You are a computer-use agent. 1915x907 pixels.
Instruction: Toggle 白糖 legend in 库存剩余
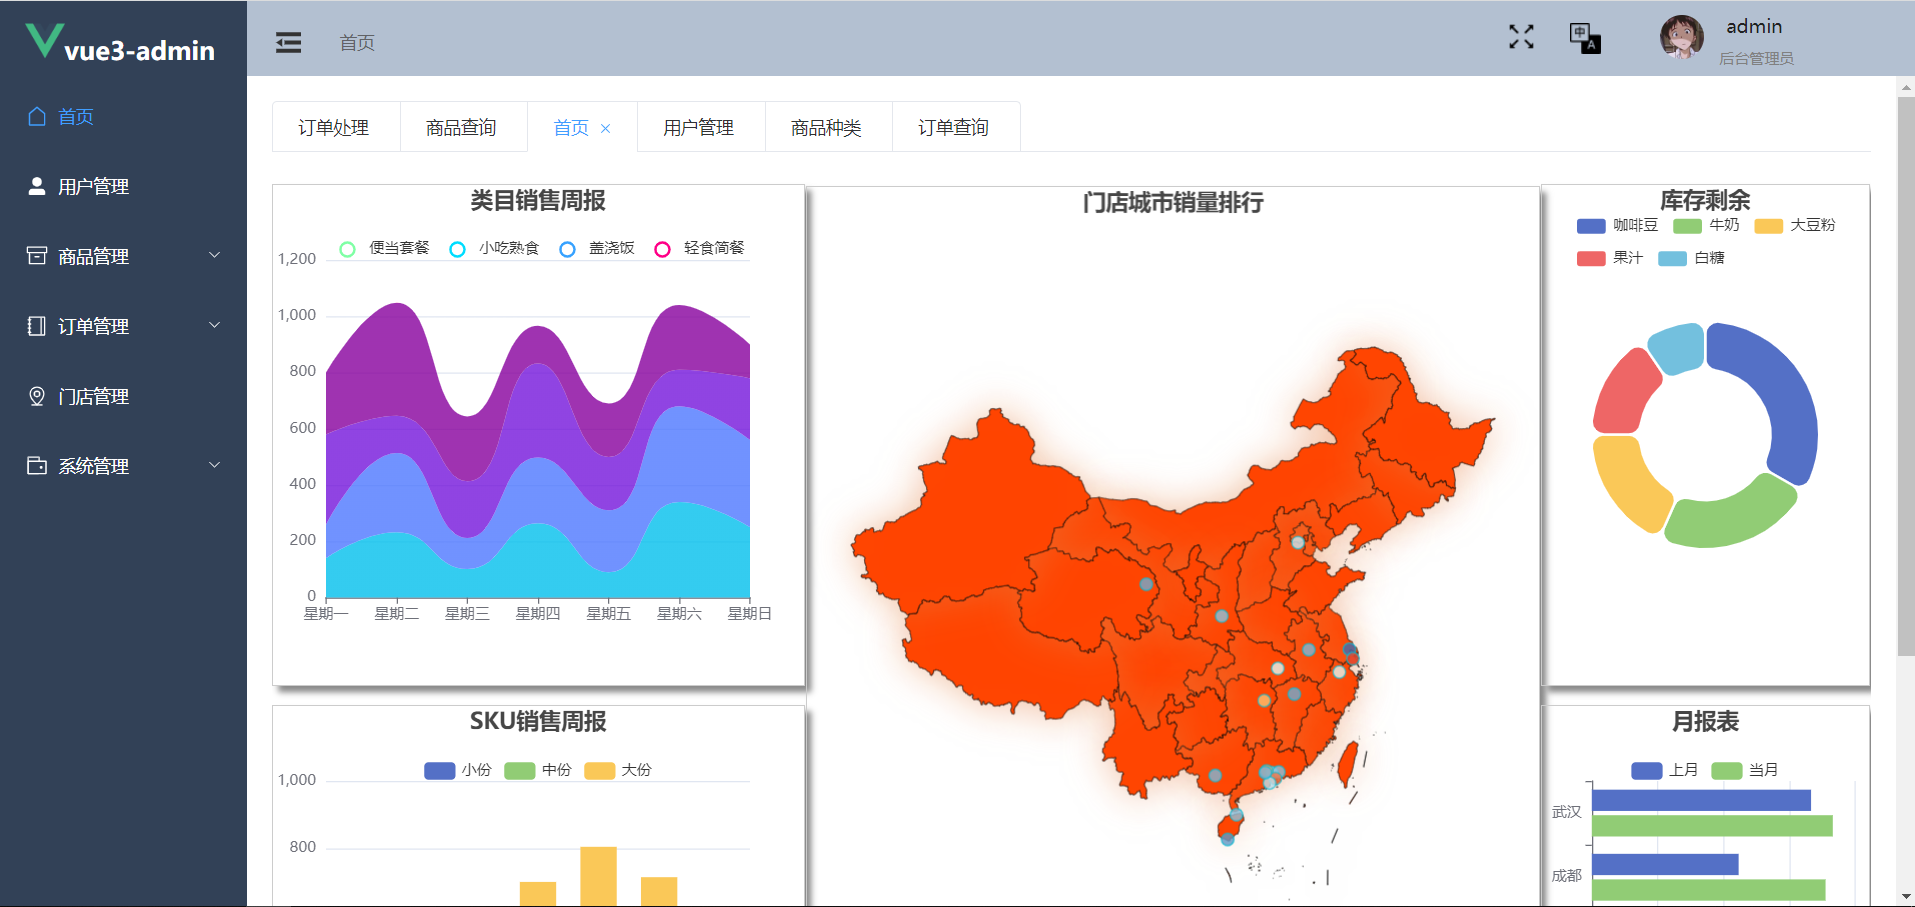click(1692, 258)
